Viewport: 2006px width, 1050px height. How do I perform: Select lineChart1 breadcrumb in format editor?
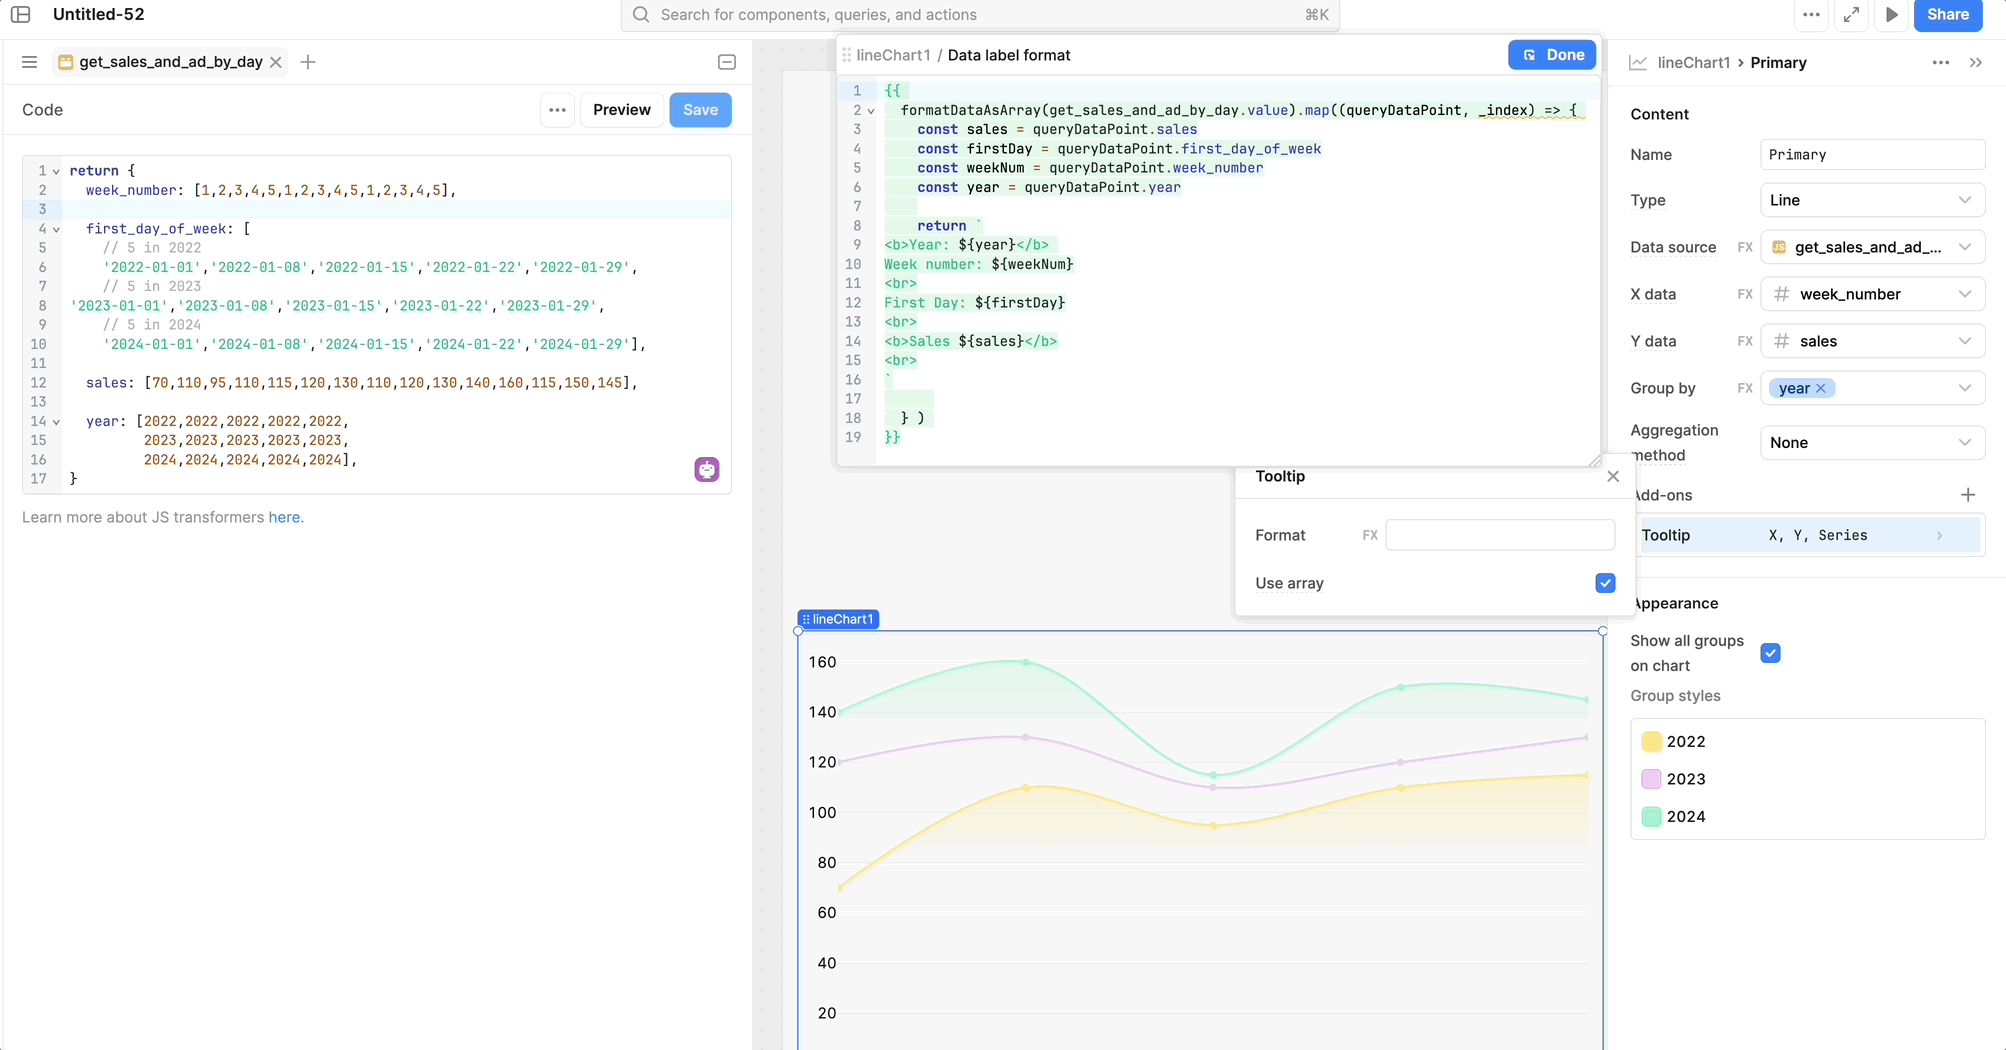click(x=893, y=55)
